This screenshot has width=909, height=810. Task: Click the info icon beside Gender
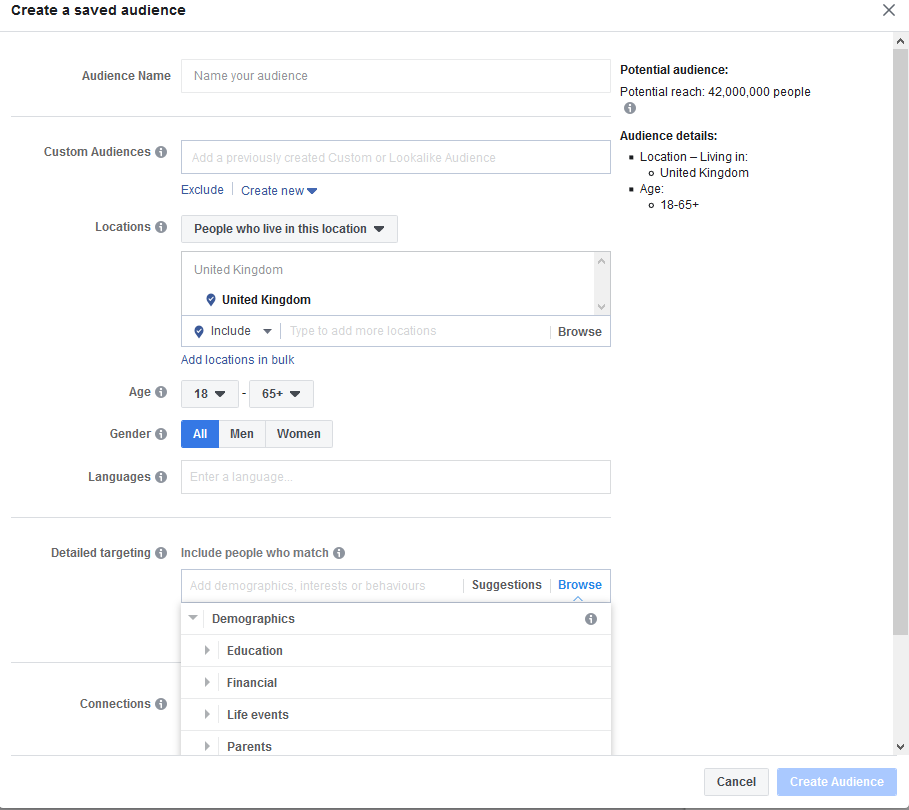[161, 434]
